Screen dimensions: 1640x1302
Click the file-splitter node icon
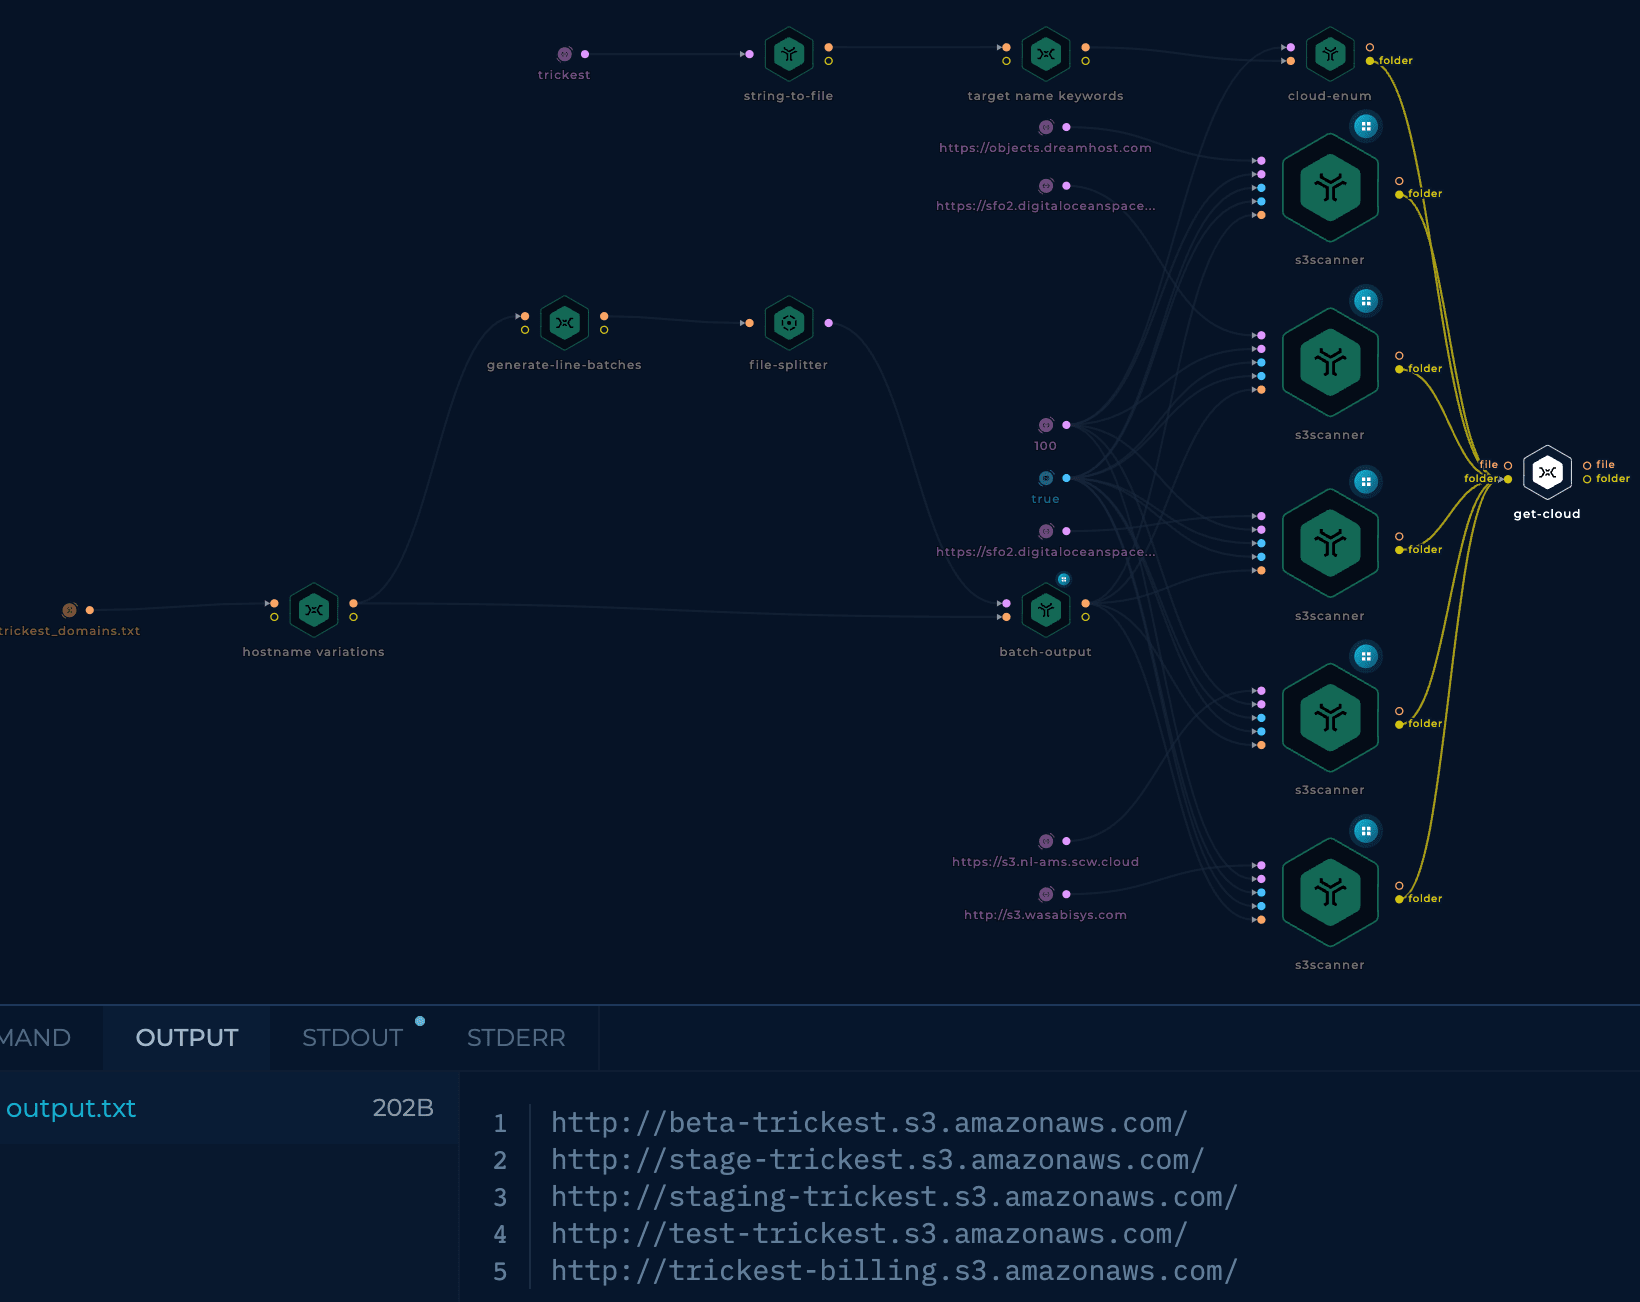[789, 323]
